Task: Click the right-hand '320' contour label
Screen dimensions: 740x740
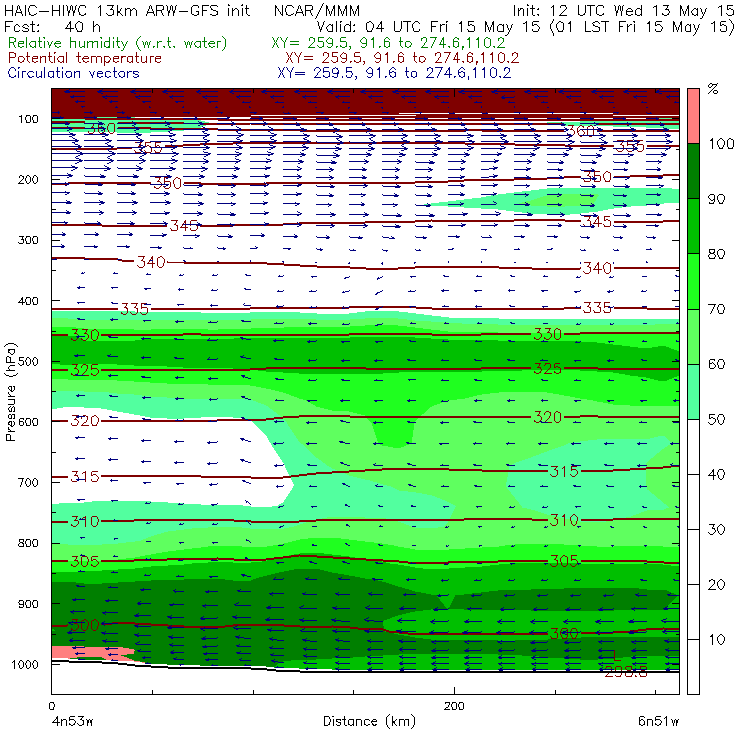Action: click(547, 417)
